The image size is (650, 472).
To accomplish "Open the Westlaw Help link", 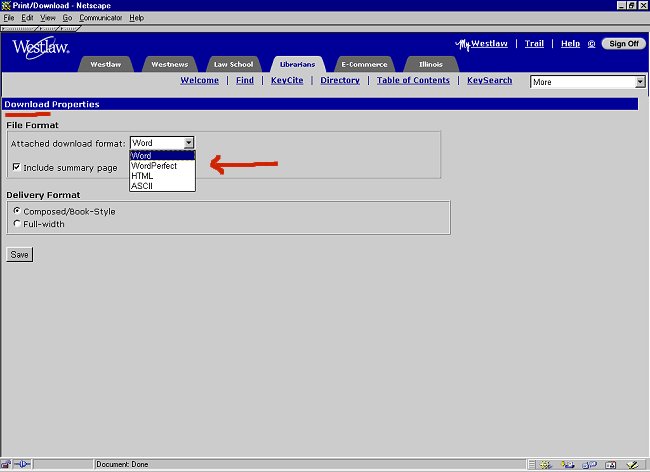I will (570, 44).
